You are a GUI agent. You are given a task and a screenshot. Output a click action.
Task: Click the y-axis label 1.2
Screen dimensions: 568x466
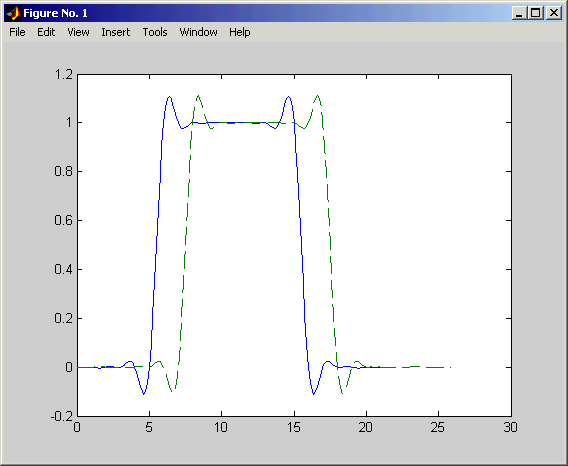click(x=63, y=75)
